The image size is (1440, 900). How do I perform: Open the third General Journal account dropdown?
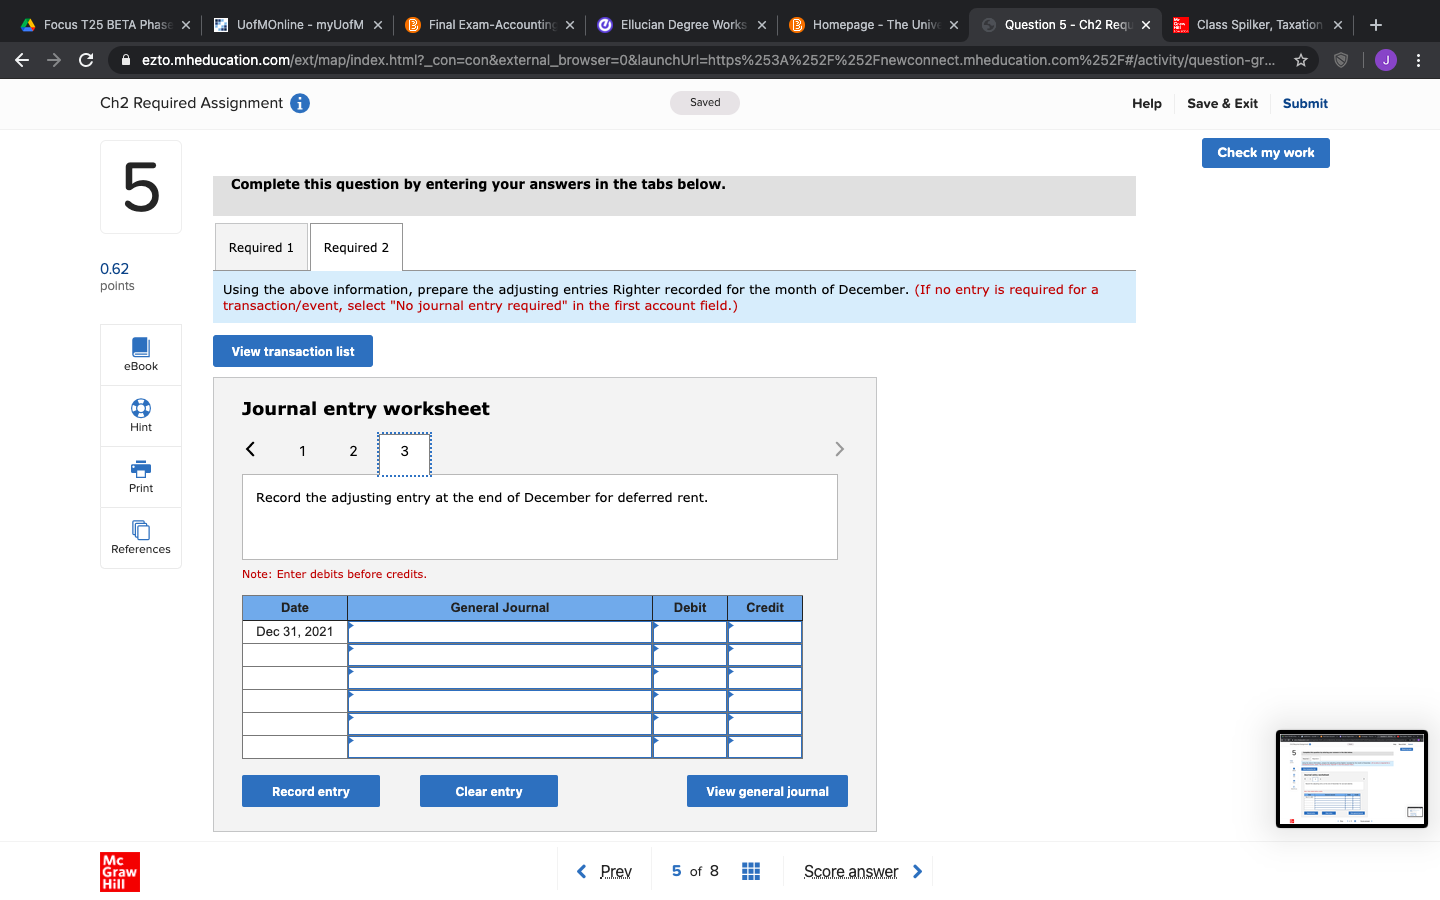(x=500, y=678)
